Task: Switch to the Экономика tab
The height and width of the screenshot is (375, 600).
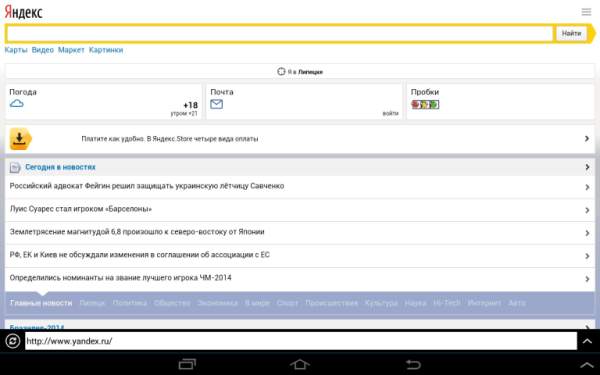Action: click(217, 303)
